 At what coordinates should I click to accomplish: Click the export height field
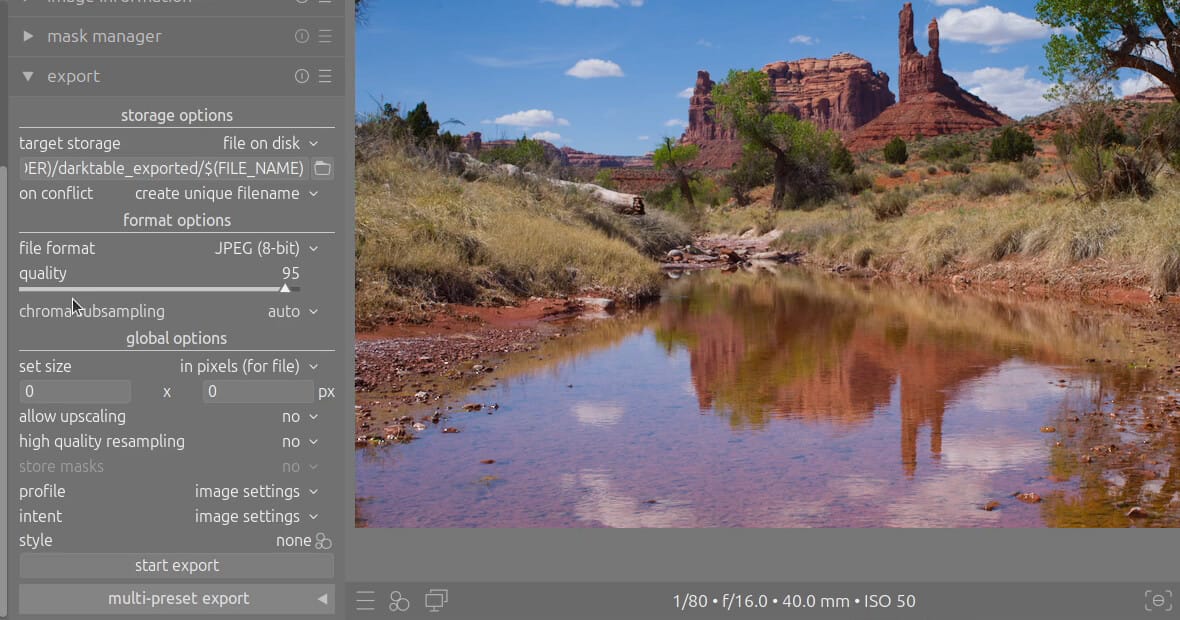point(258,391)
